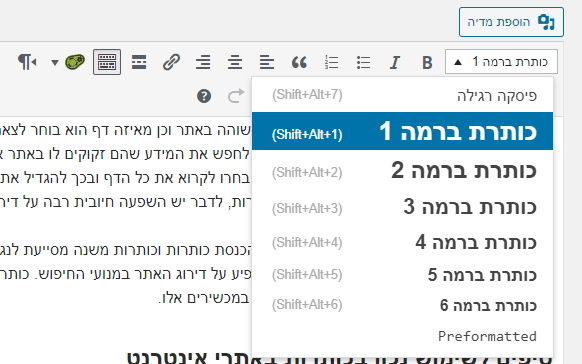
Task: Toggle the toolbar kitchen sink button
Action: pos(107,62)
